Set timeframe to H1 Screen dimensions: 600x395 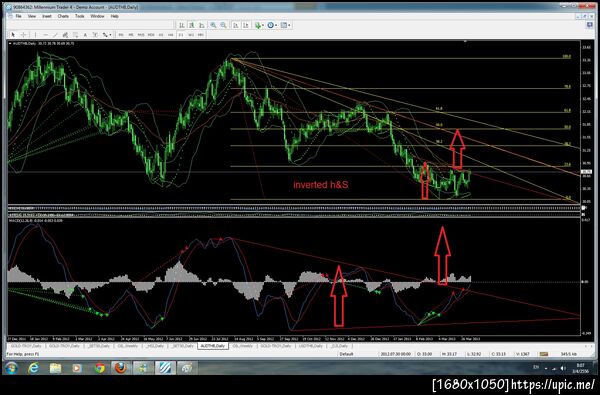(x=161, y=35)
